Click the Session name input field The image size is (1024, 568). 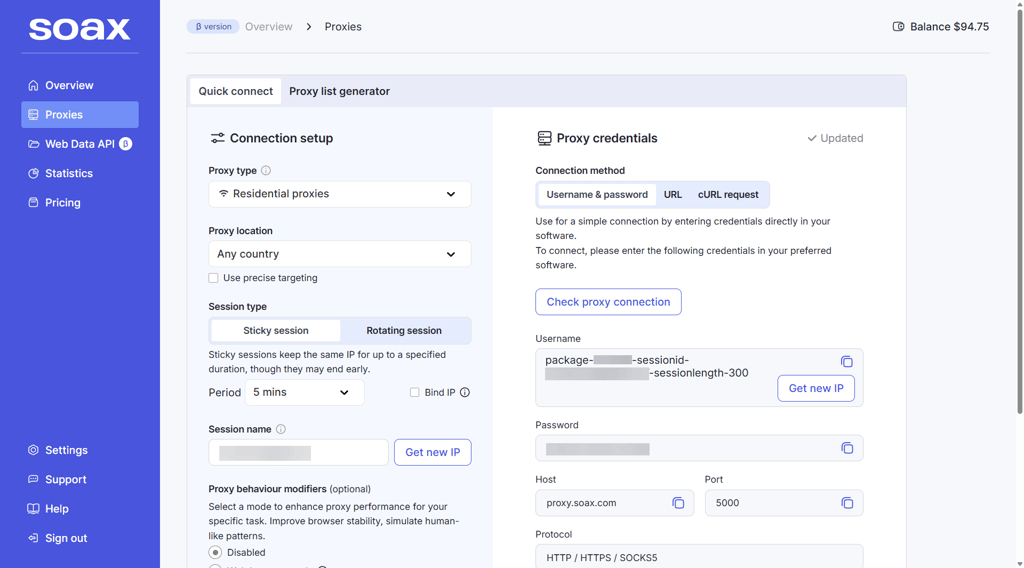click(x=298, y=452)
